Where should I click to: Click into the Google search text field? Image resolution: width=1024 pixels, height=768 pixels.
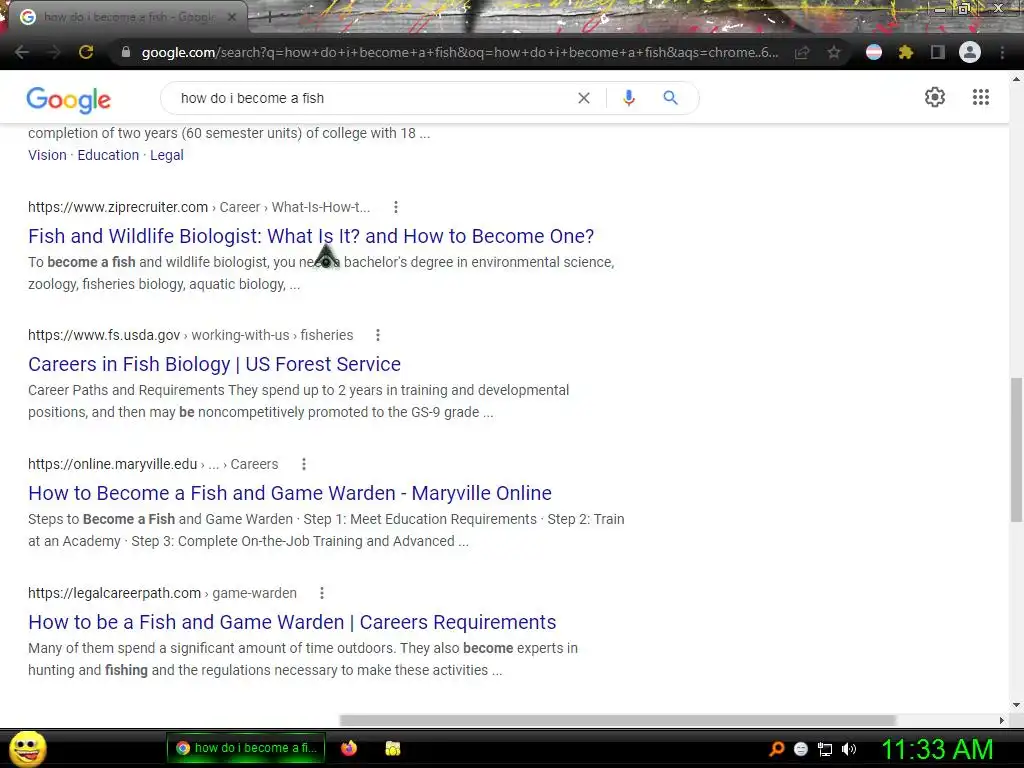[x=372, y=98]
